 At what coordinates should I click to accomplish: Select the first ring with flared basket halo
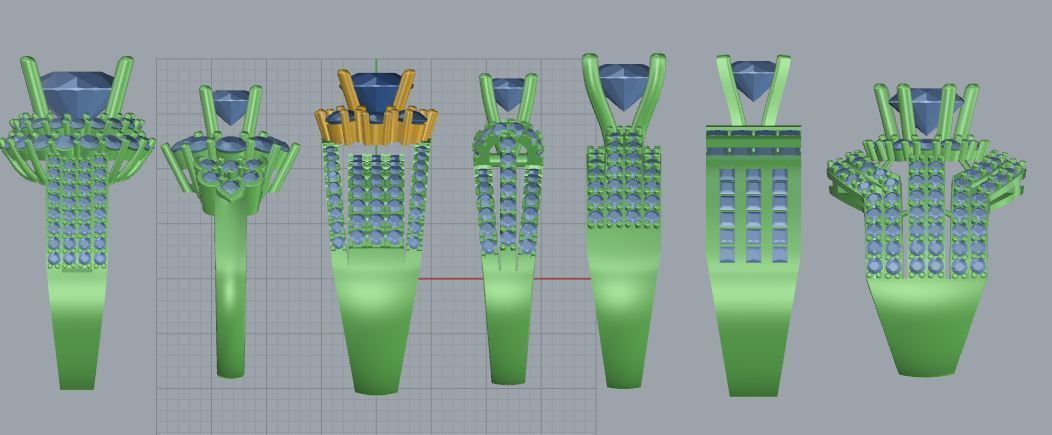77,223
